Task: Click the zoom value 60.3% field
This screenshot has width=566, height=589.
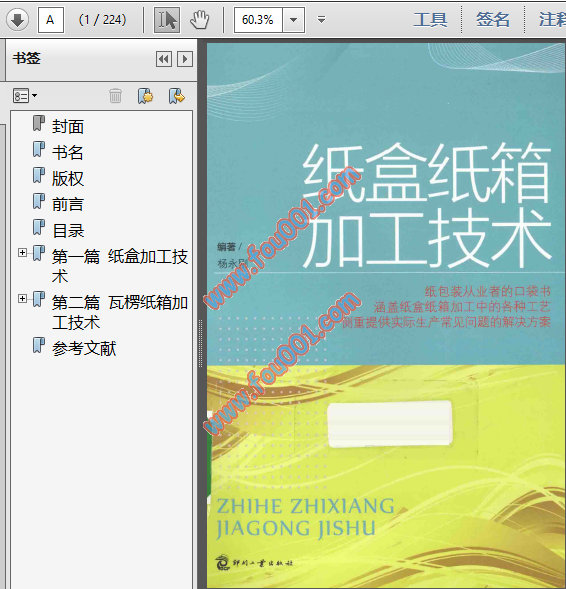Action: point(258,20)
